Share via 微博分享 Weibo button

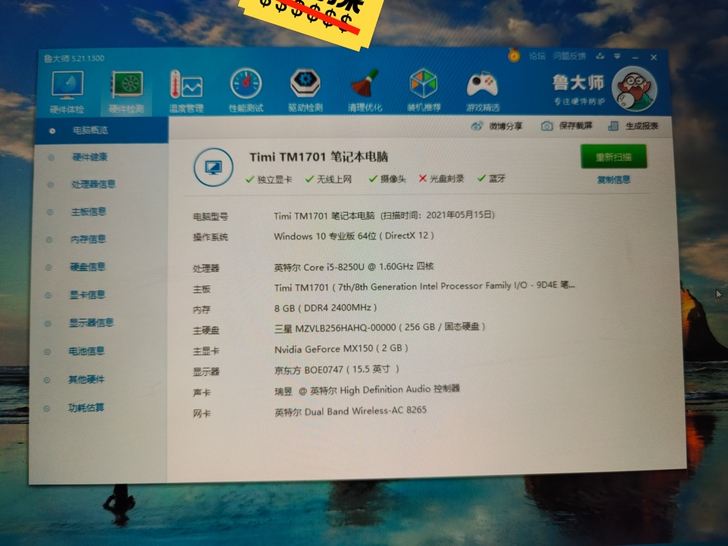coord(496,126)
